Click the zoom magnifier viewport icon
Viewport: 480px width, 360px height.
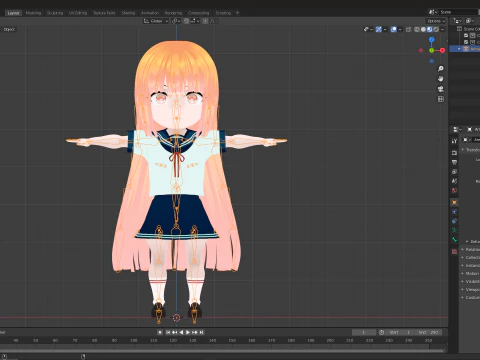click(441, 69)
